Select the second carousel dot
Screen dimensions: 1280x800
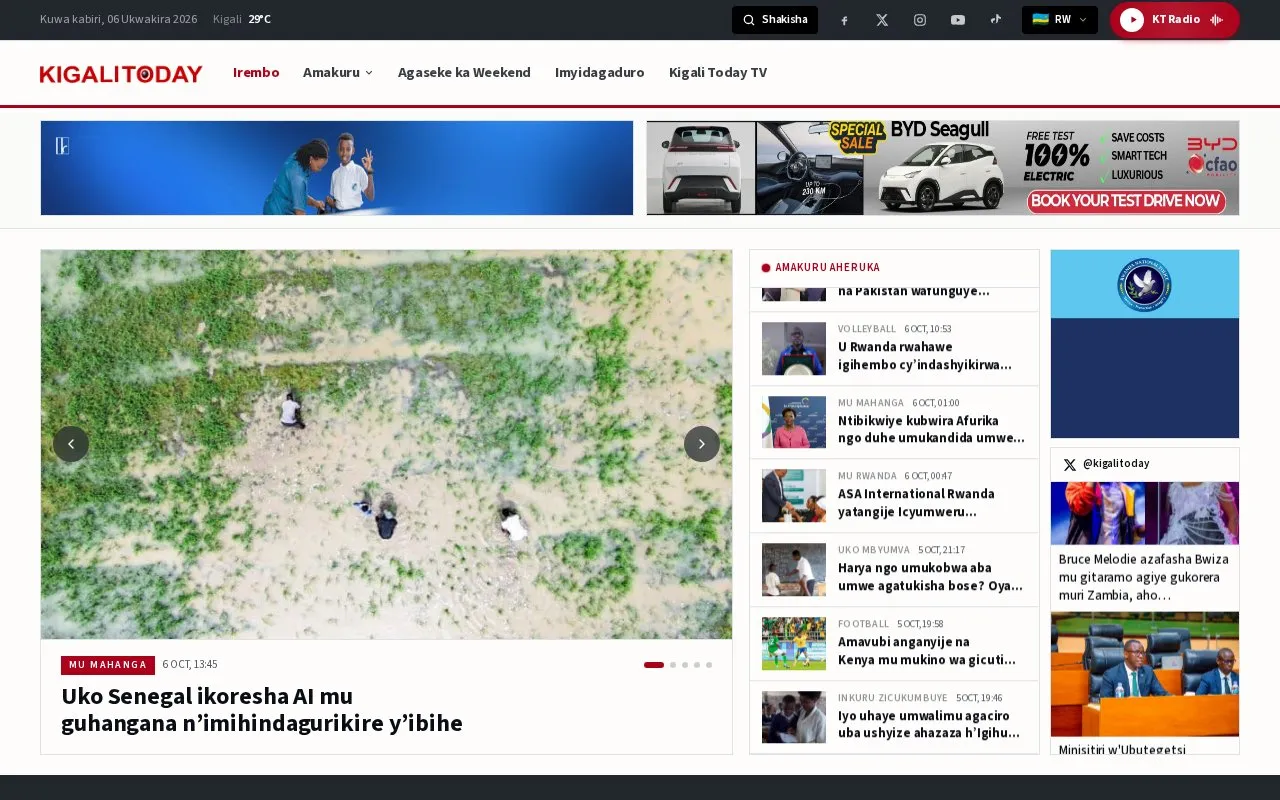pos(673,665)
